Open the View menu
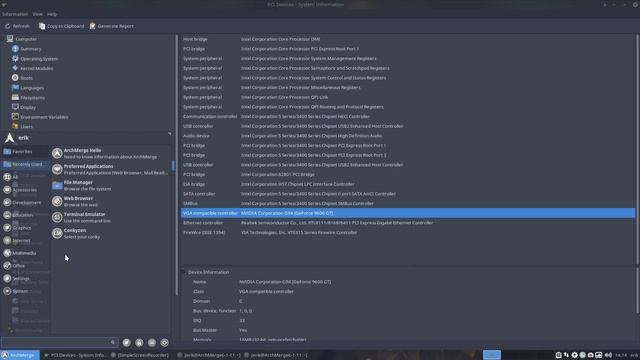This screenshot has width=640, height=360. tap(37, 14)
